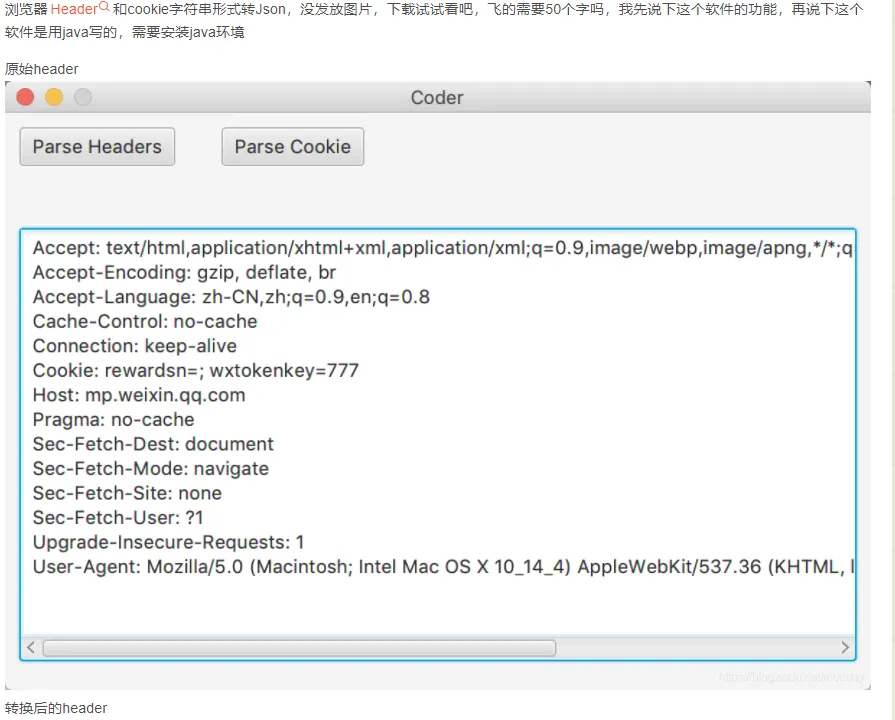Click the Accept-Encoding: gzip, deflate, br line

point(184,272)
